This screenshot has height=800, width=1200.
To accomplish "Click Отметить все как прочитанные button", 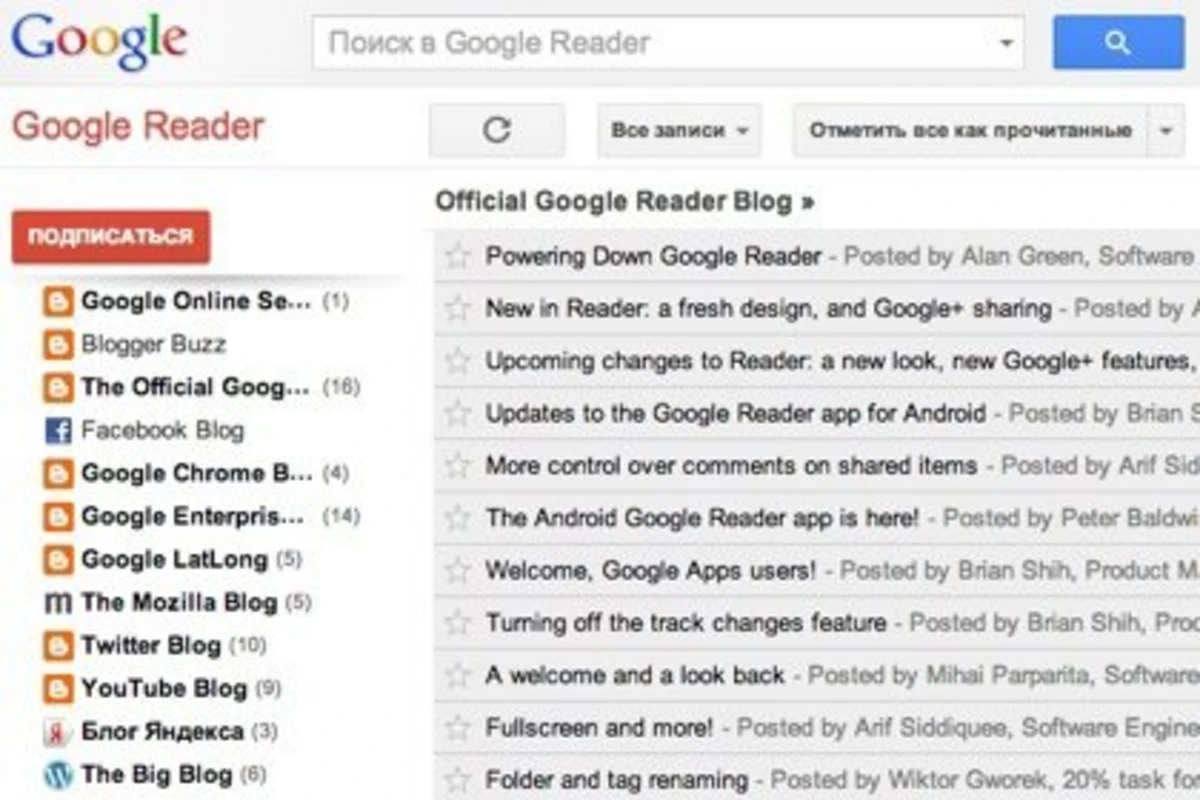I will (971, 130).
